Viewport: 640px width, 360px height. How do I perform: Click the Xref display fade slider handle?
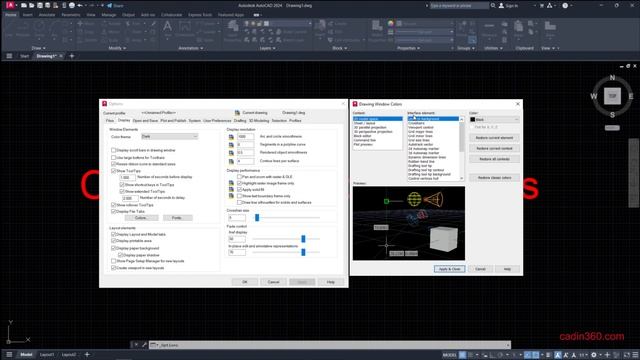coord(303,239)
